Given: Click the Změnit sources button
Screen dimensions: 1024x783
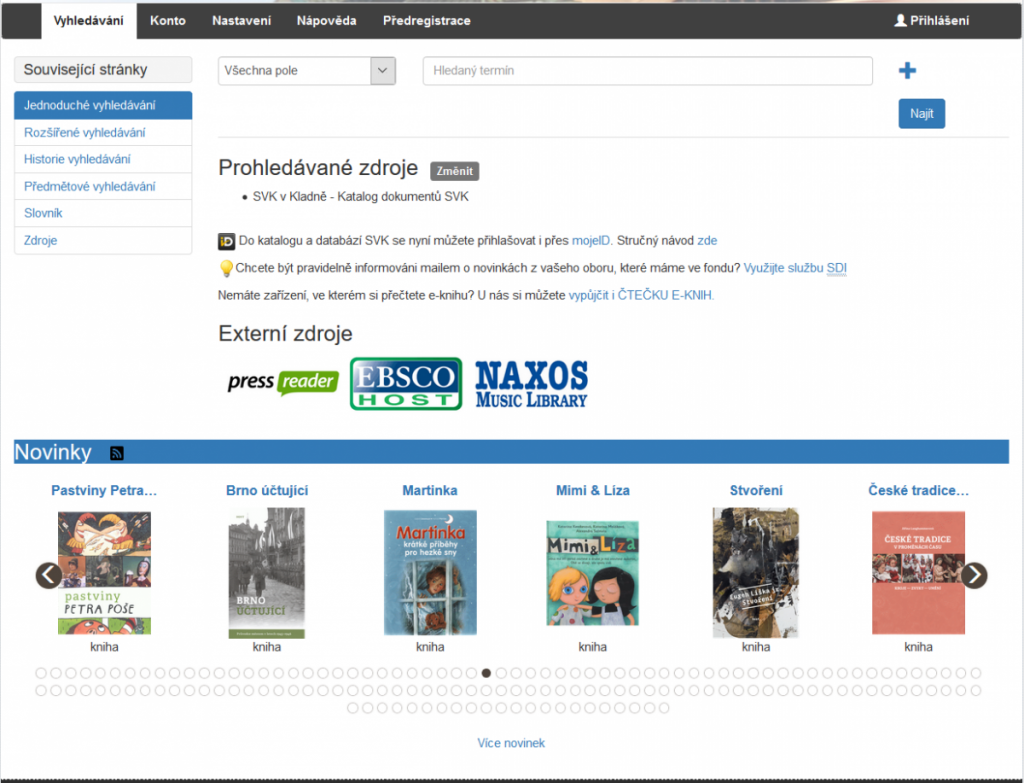Looking at the screenshot, I should click(x=455, y=170).
